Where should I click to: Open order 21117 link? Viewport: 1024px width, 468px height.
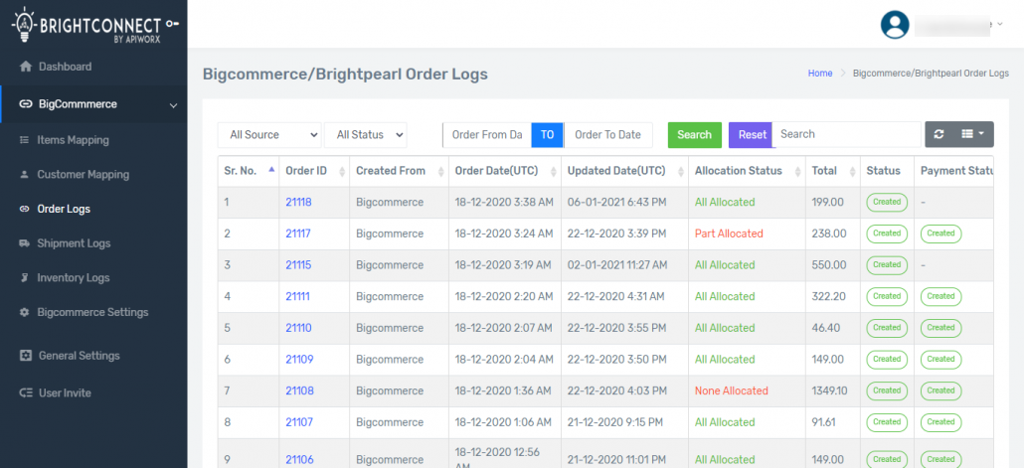pos(298,234)
